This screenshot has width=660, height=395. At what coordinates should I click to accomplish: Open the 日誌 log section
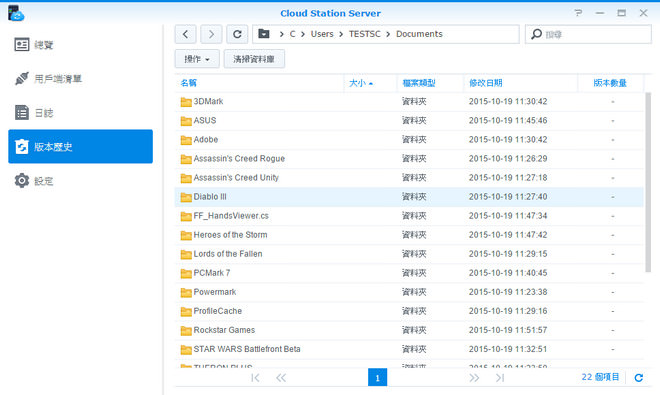(x=80, y=113)
